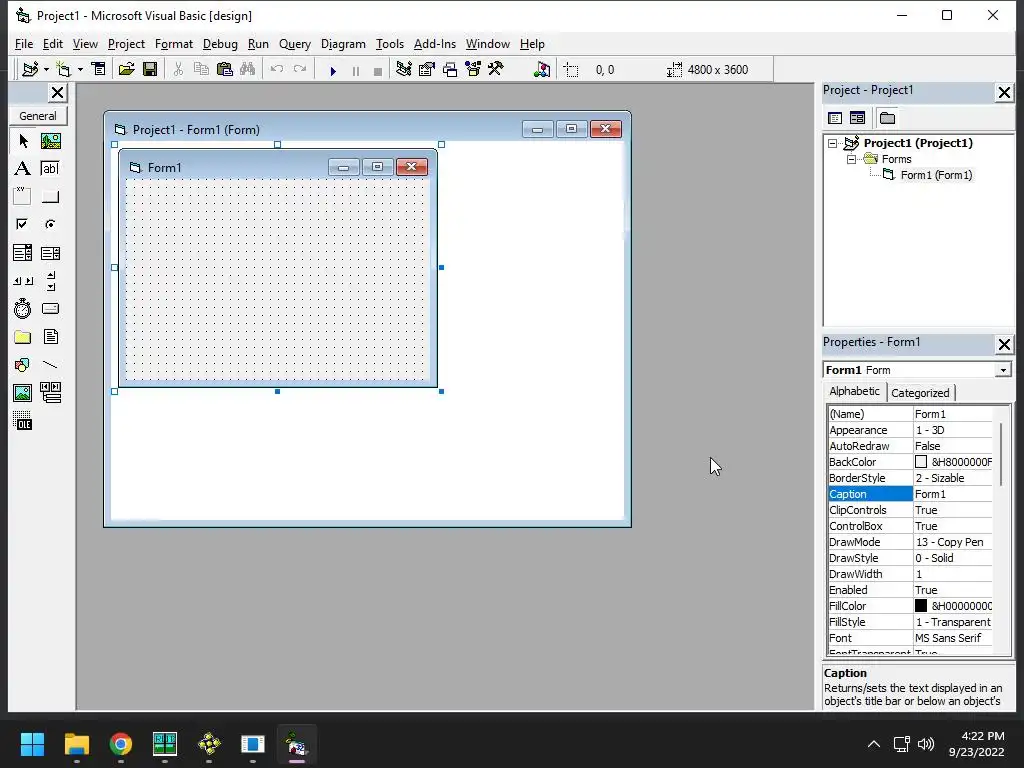Open Data View Window from toolbar
Image resolution: width=1024 pixels, height=768 pixels.
542,69
